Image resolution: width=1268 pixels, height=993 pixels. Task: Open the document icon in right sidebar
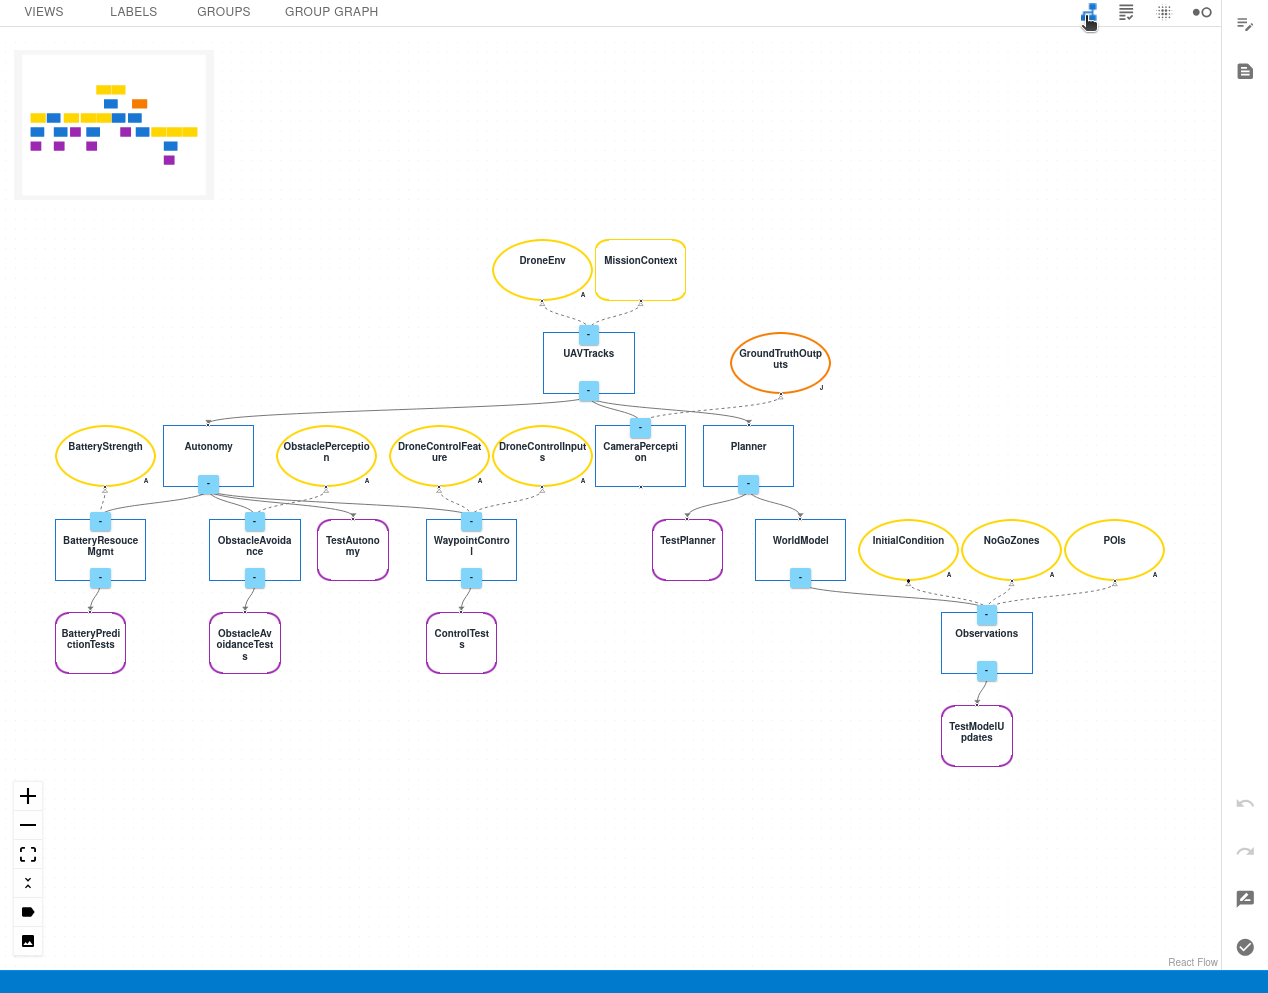click(1245, 71)
